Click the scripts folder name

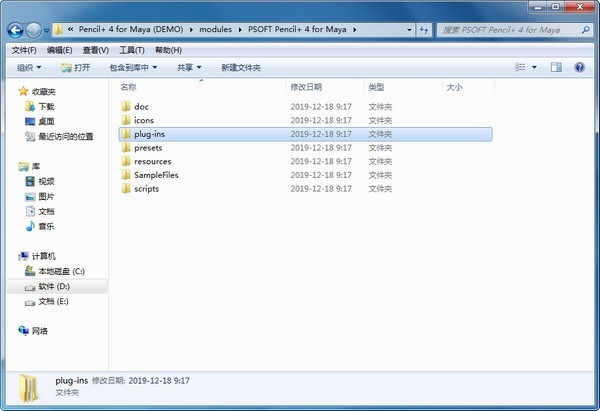146,189
